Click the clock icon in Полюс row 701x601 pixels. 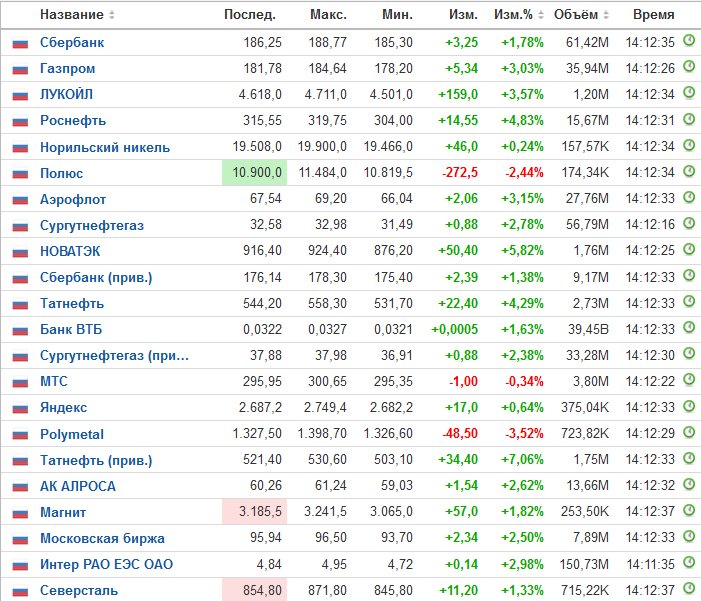click(x=689, y=171)
